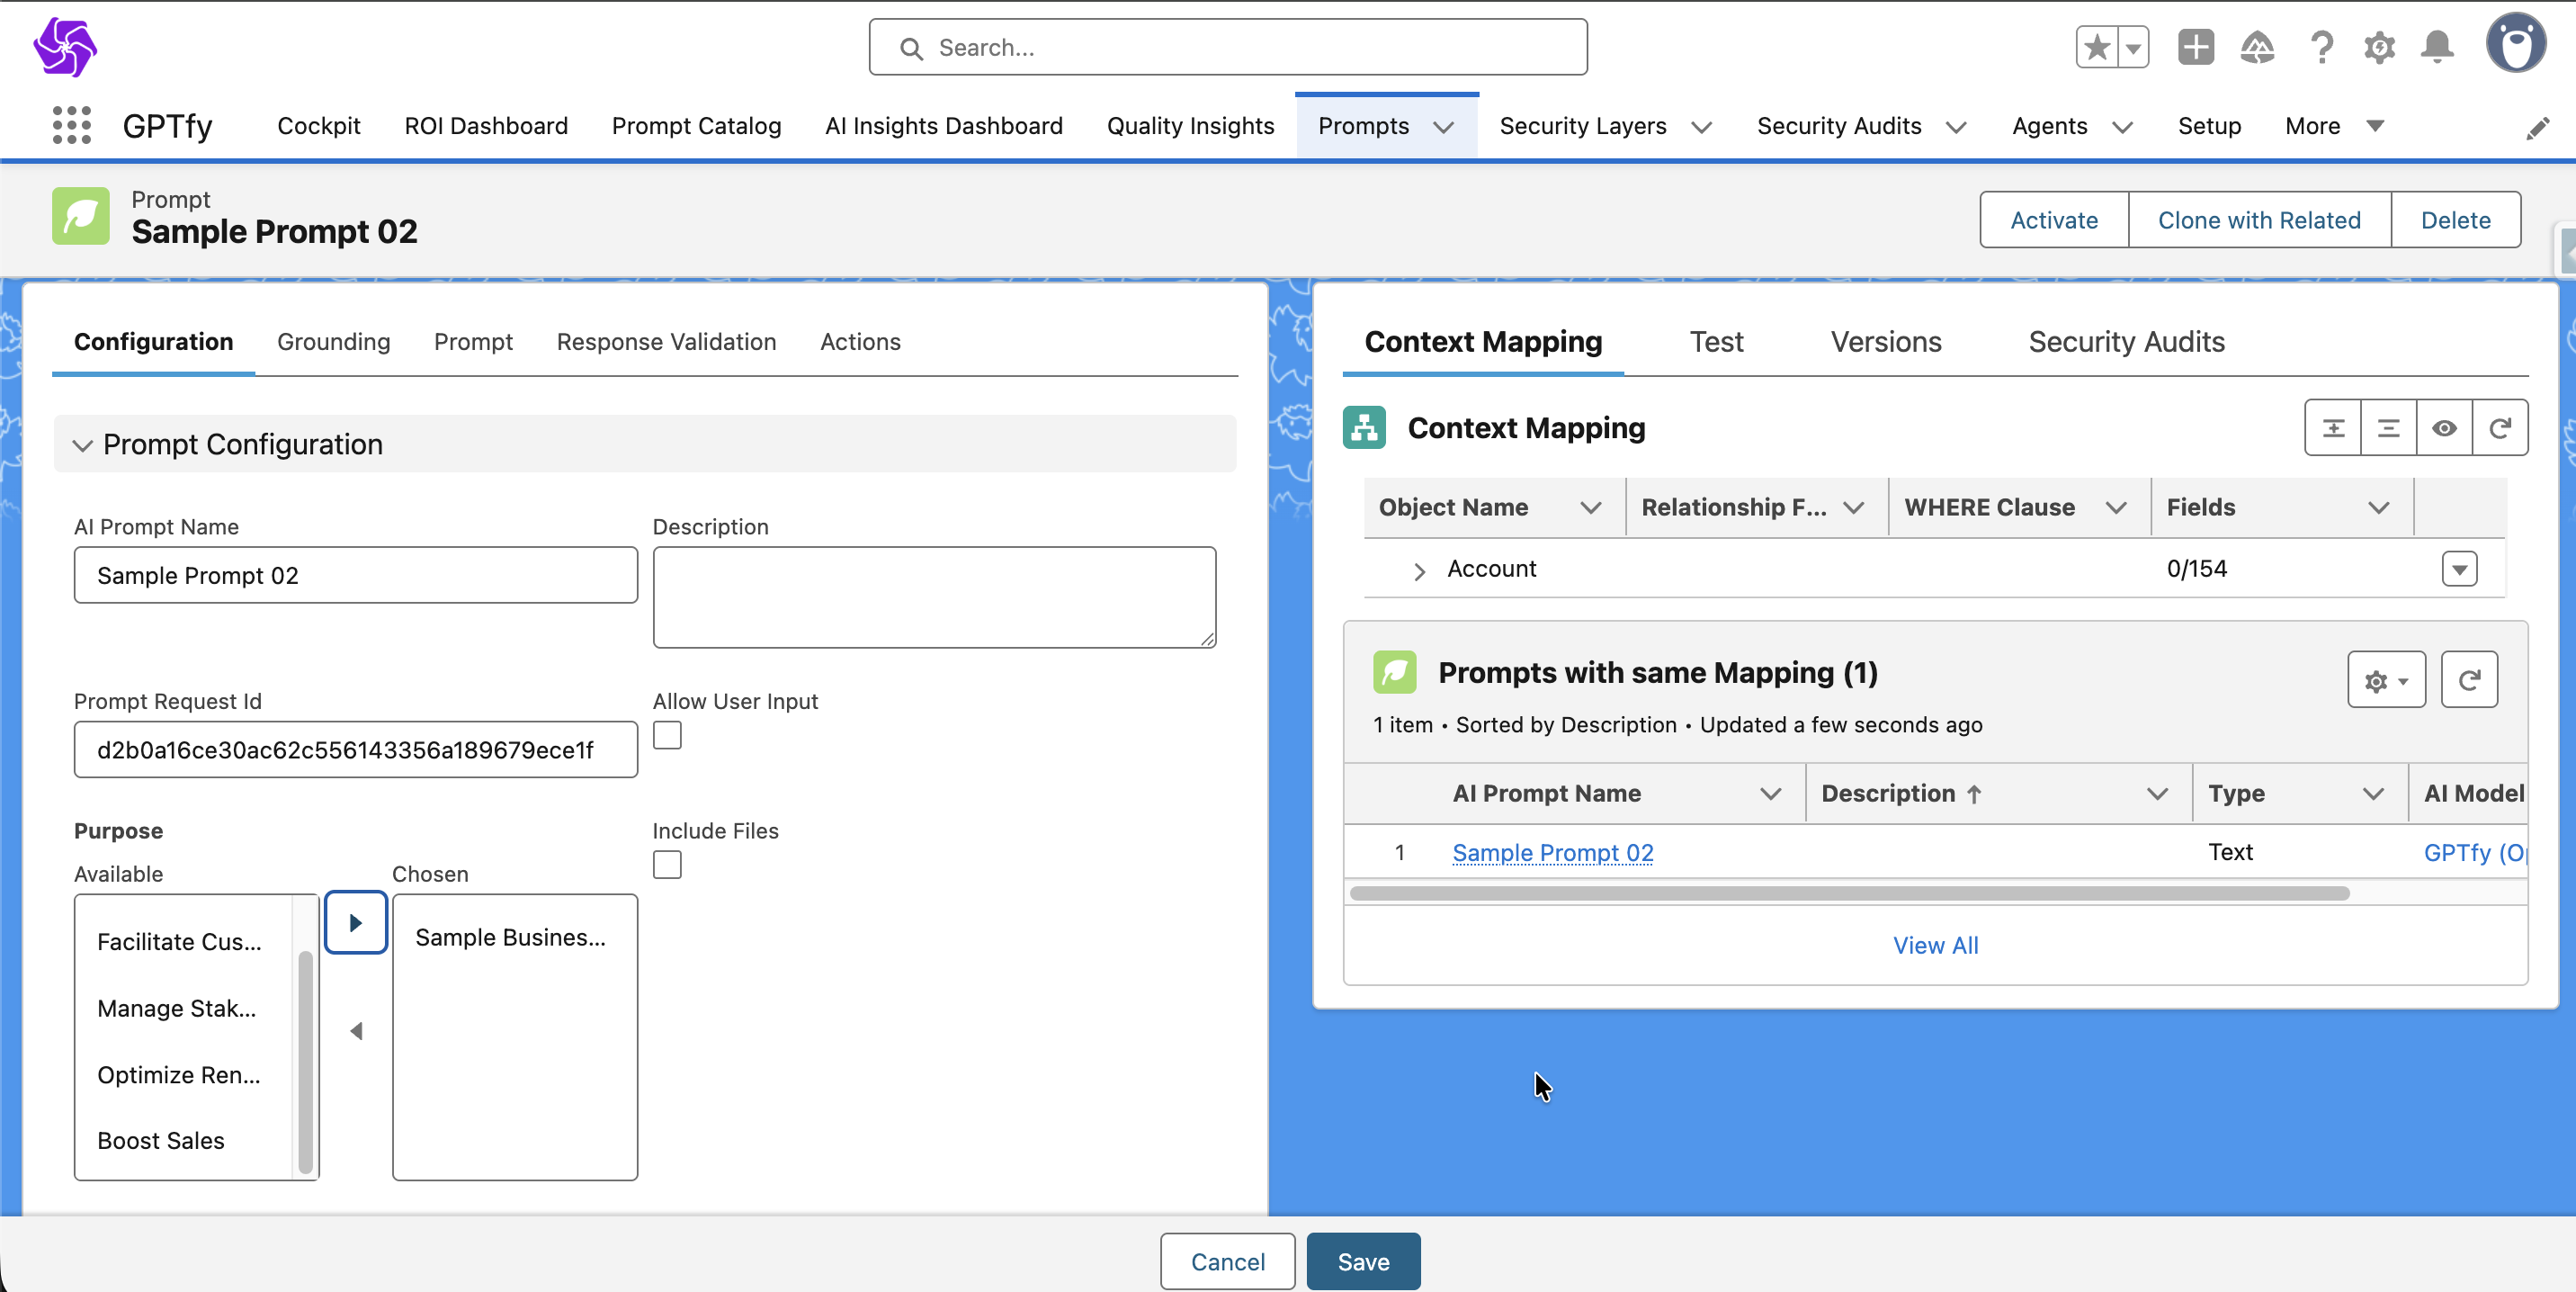Click the Clone with Related button

click(x=2258, y=220)
